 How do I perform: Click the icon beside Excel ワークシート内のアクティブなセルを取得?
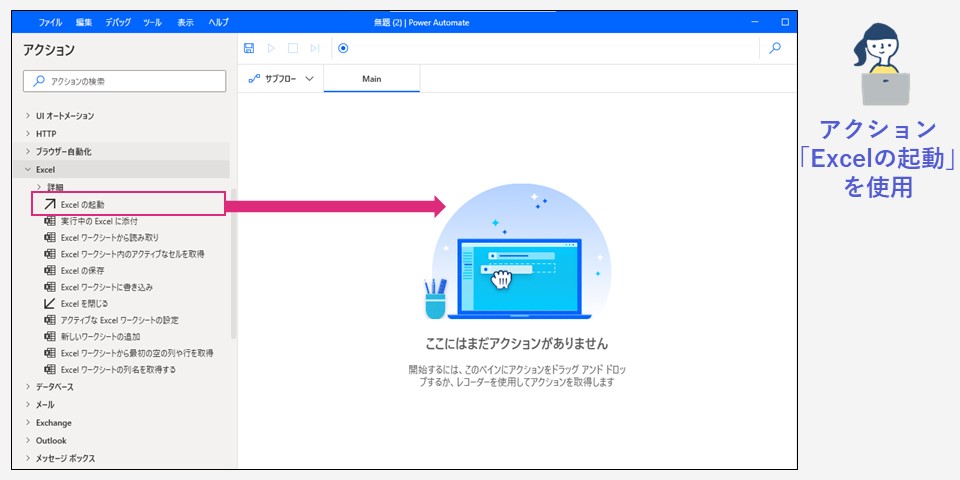click(50, 253)
